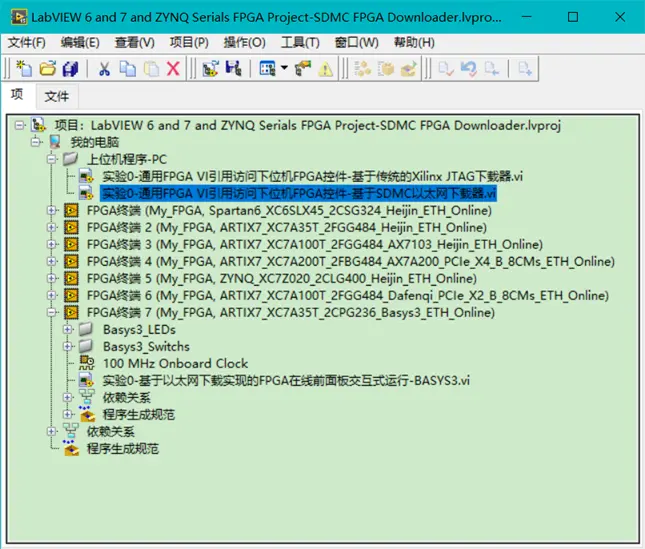Switch to the 文件 tab
The width and height of the screenshot is (645, 549).
tap(56, 96)
